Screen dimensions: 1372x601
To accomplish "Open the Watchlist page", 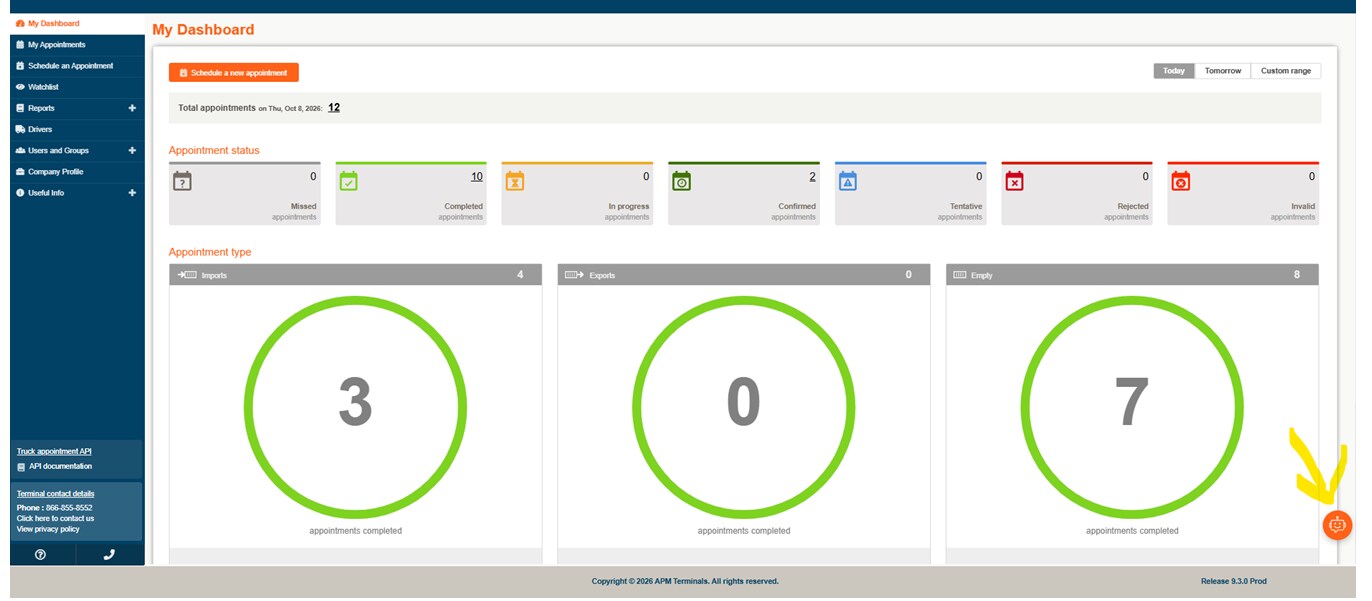I will 77,87.
